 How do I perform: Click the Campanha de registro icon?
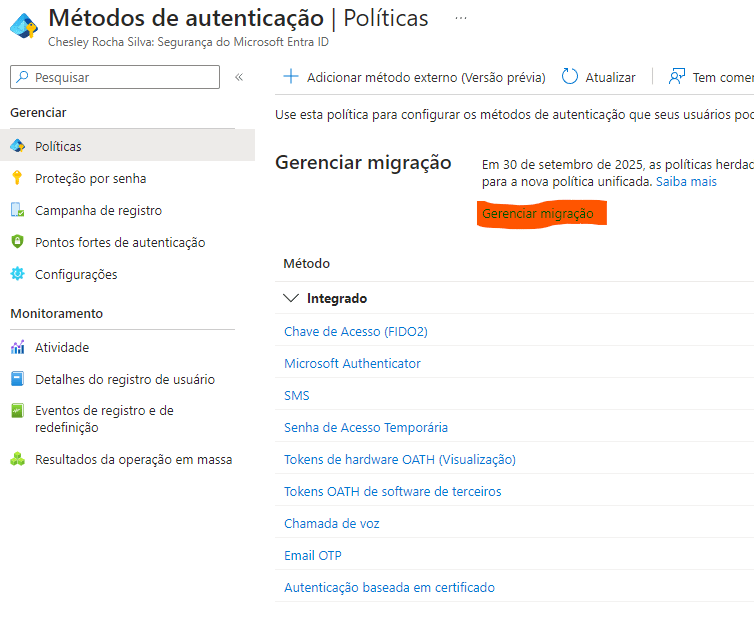[17, 210]
